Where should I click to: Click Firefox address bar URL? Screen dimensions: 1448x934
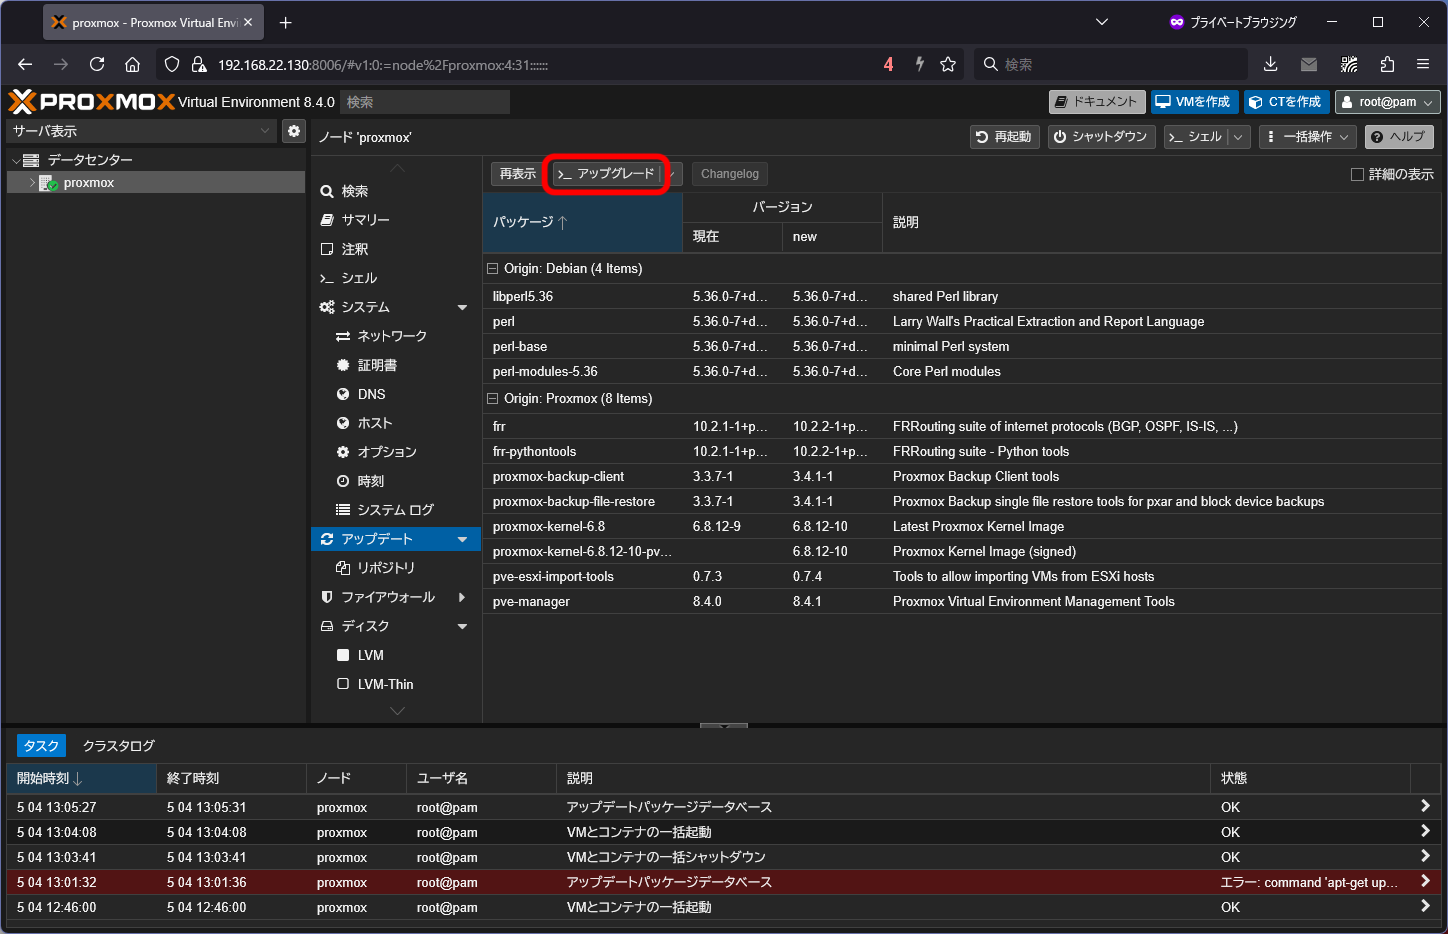(383, 65)
